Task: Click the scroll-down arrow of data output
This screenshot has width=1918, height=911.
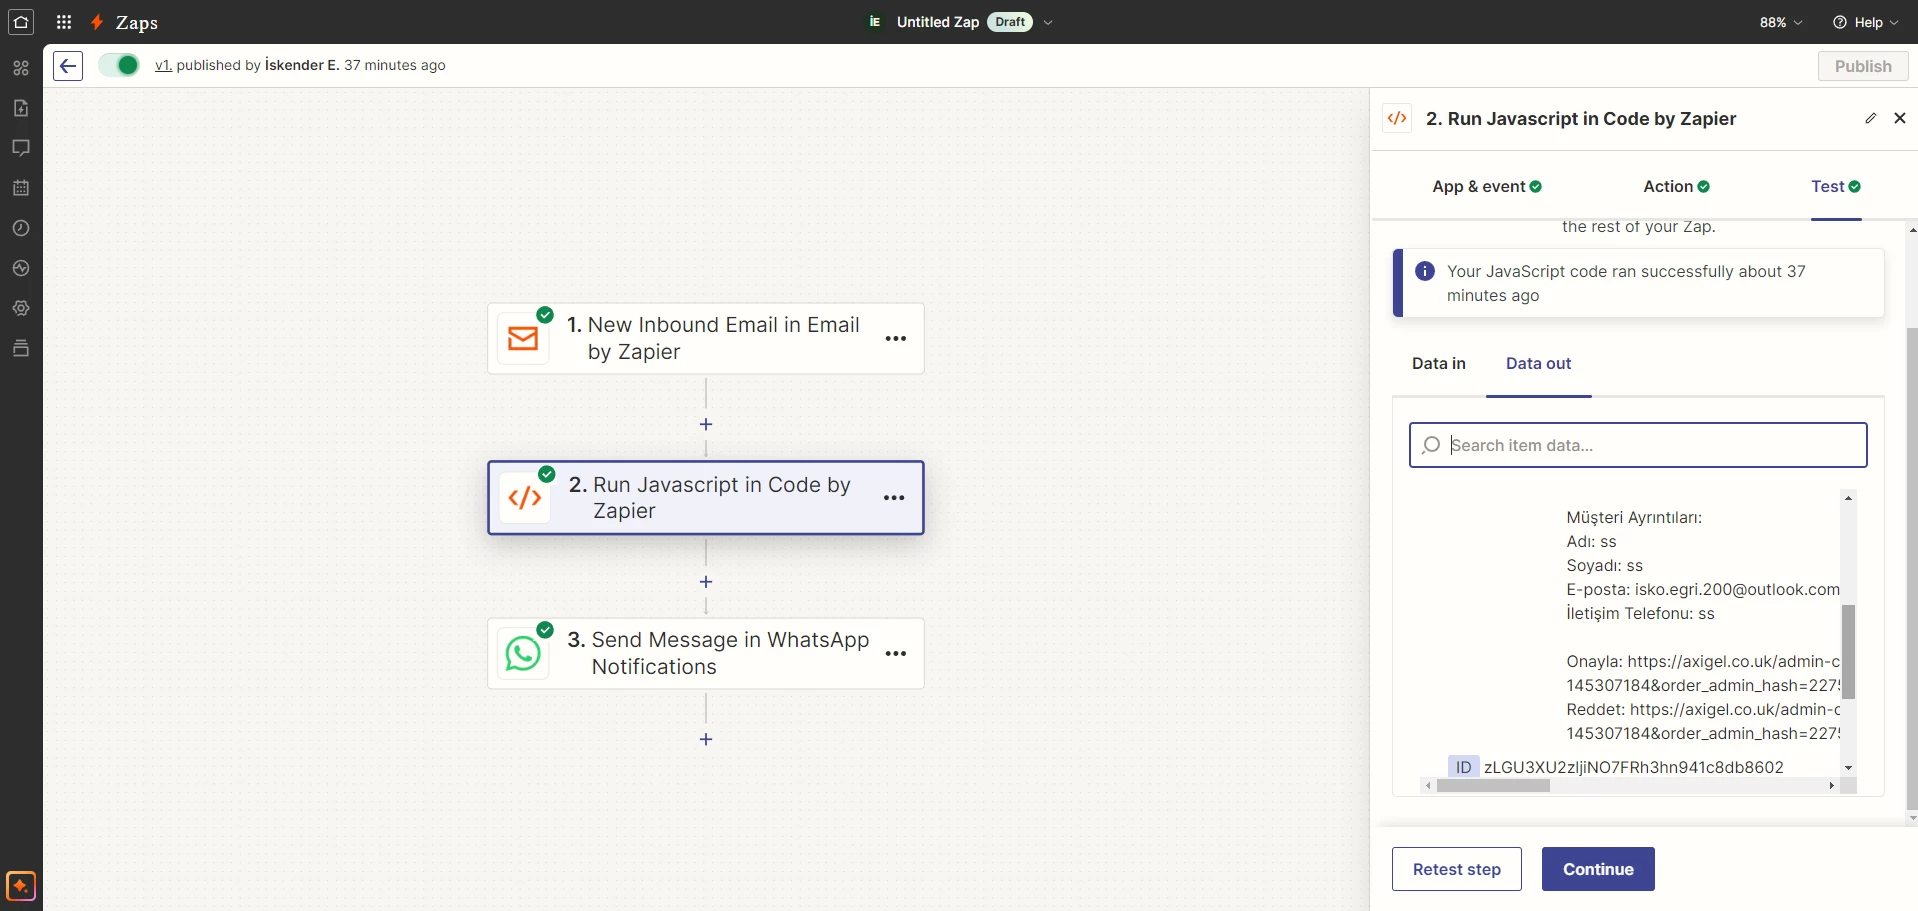Action: click(x=1849, y=768)
